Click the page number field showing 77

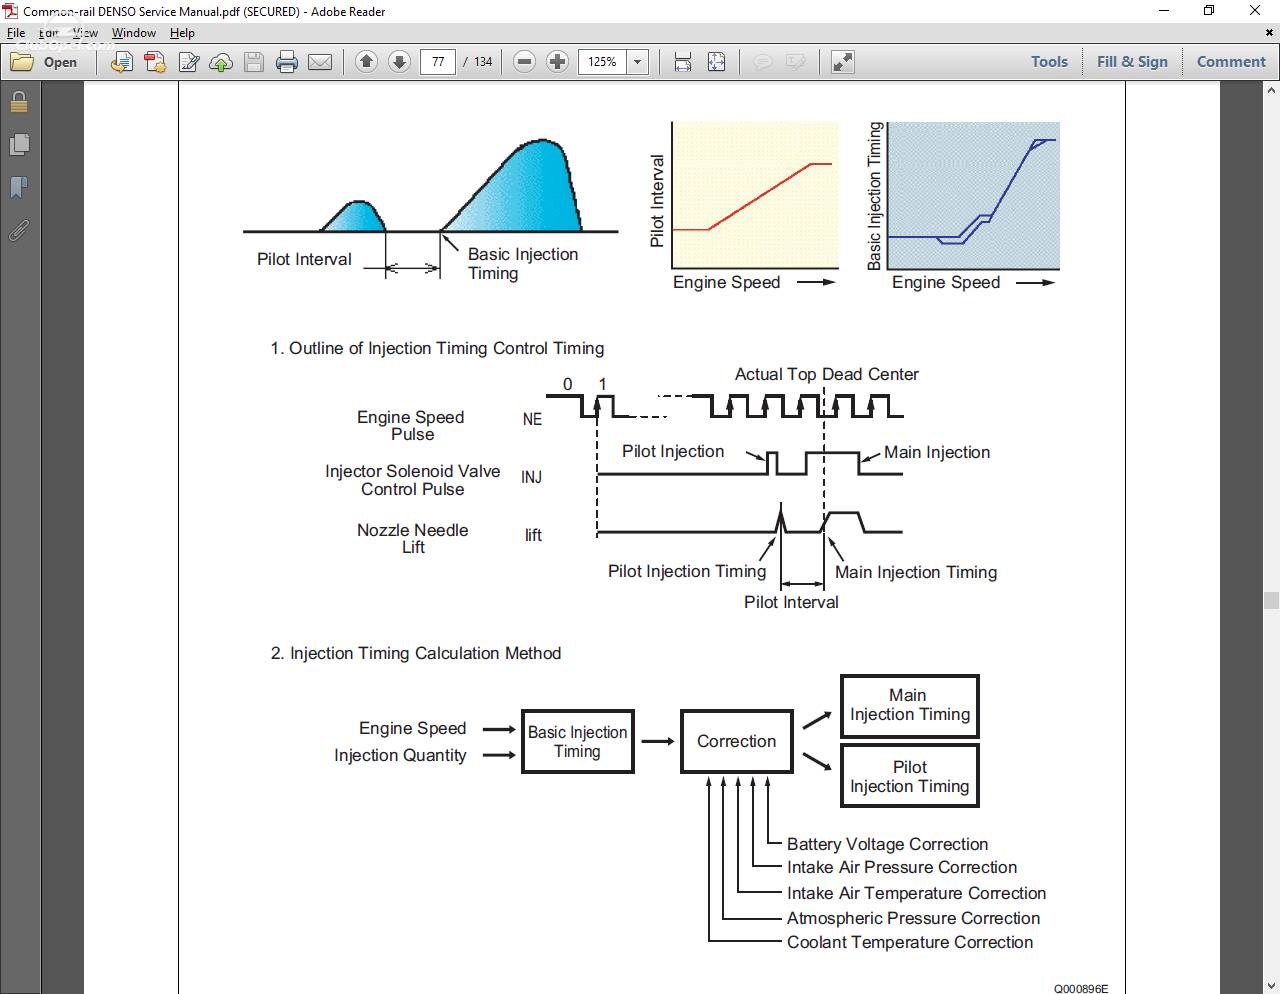(x=438, y=62)
